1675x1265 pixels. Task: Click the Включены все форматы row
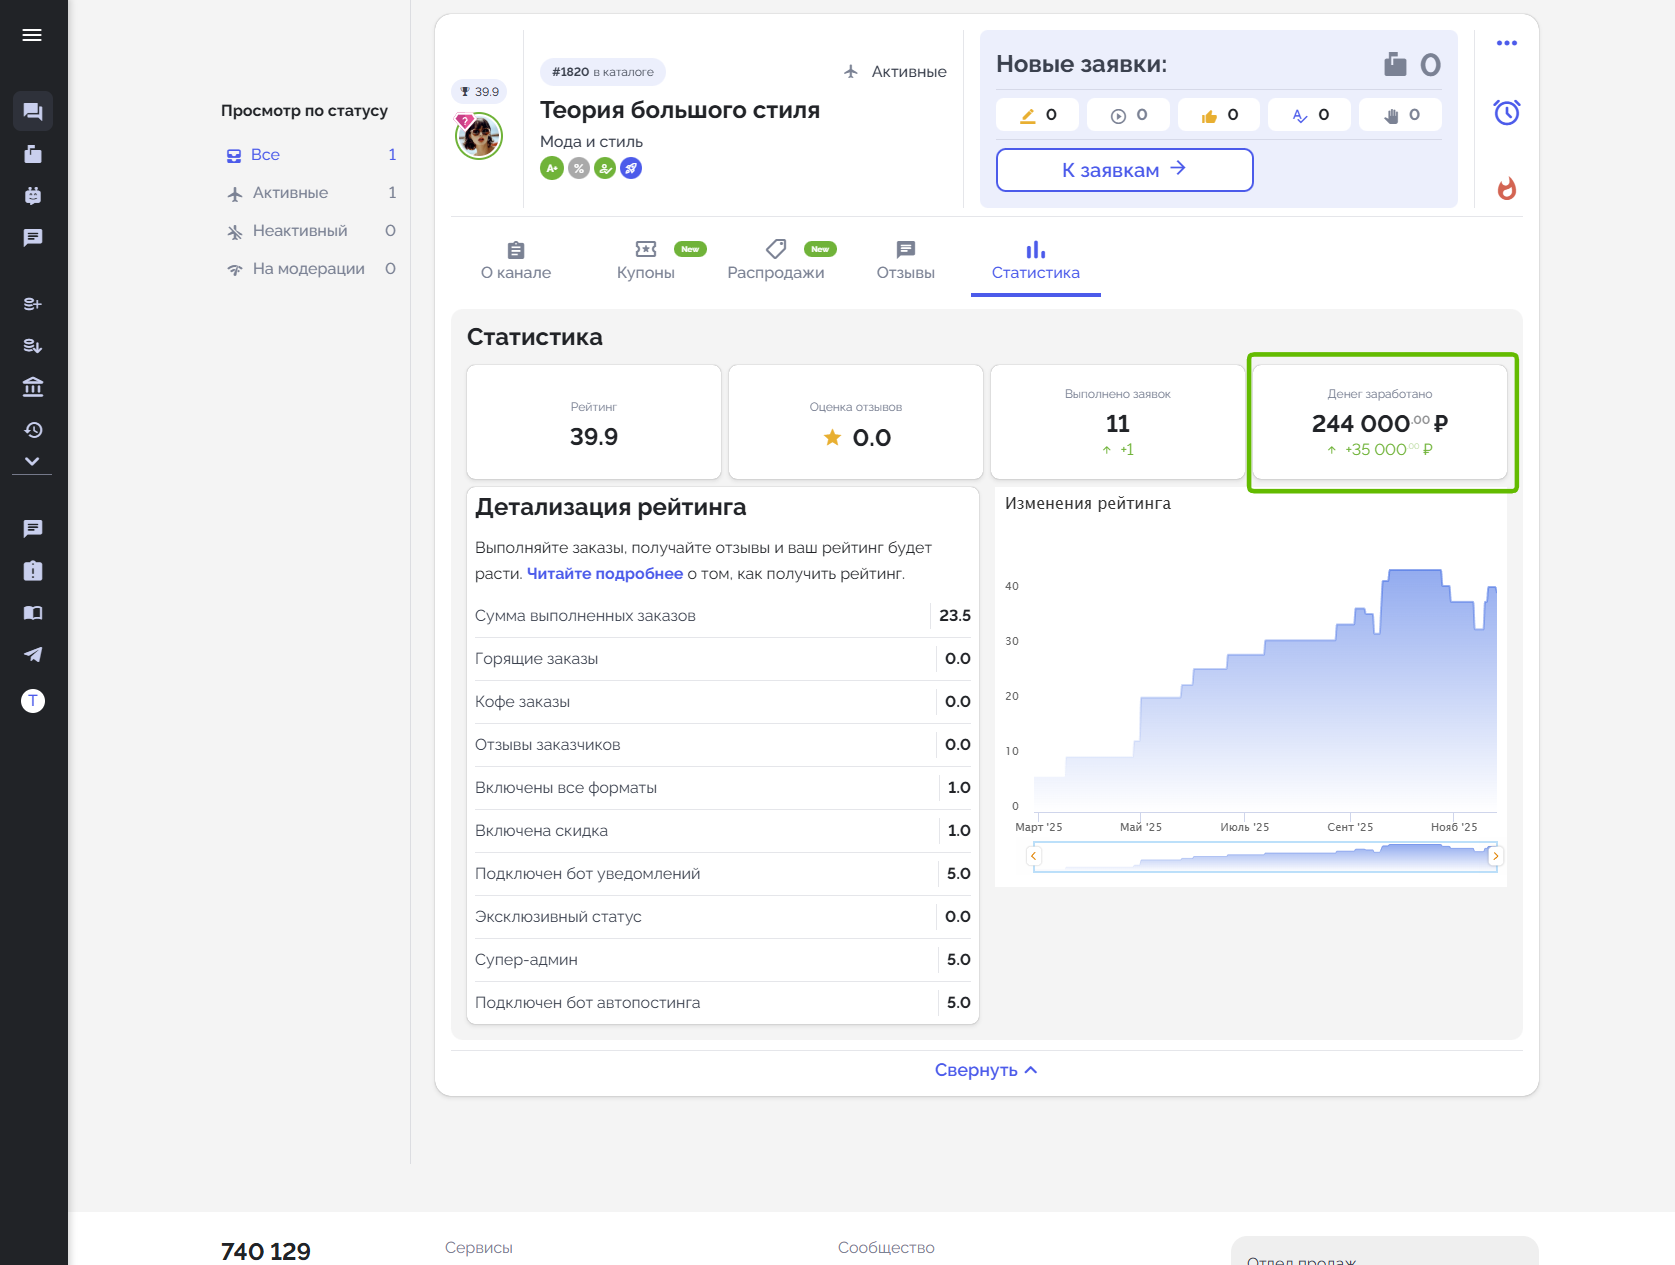pyautogui.click(x=723, y=788)
